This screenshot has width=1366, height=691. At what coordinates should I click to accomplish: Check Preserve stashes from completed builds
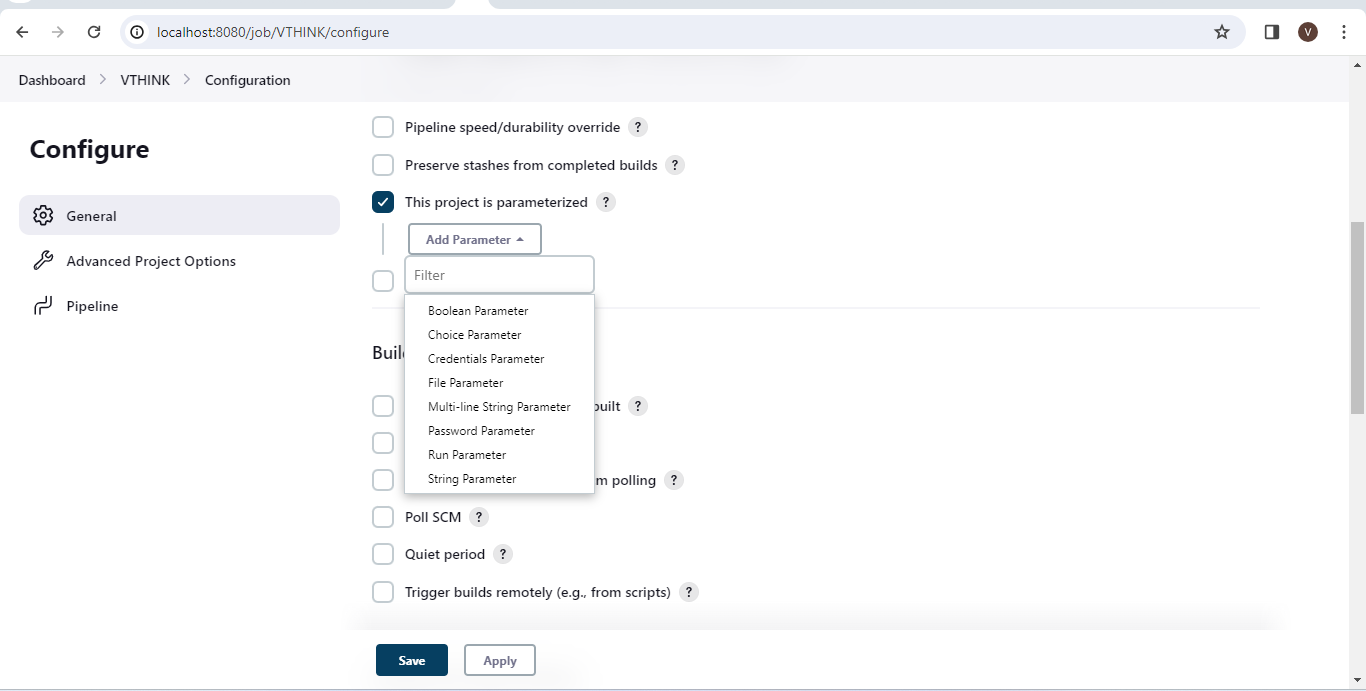click(383, 165)
